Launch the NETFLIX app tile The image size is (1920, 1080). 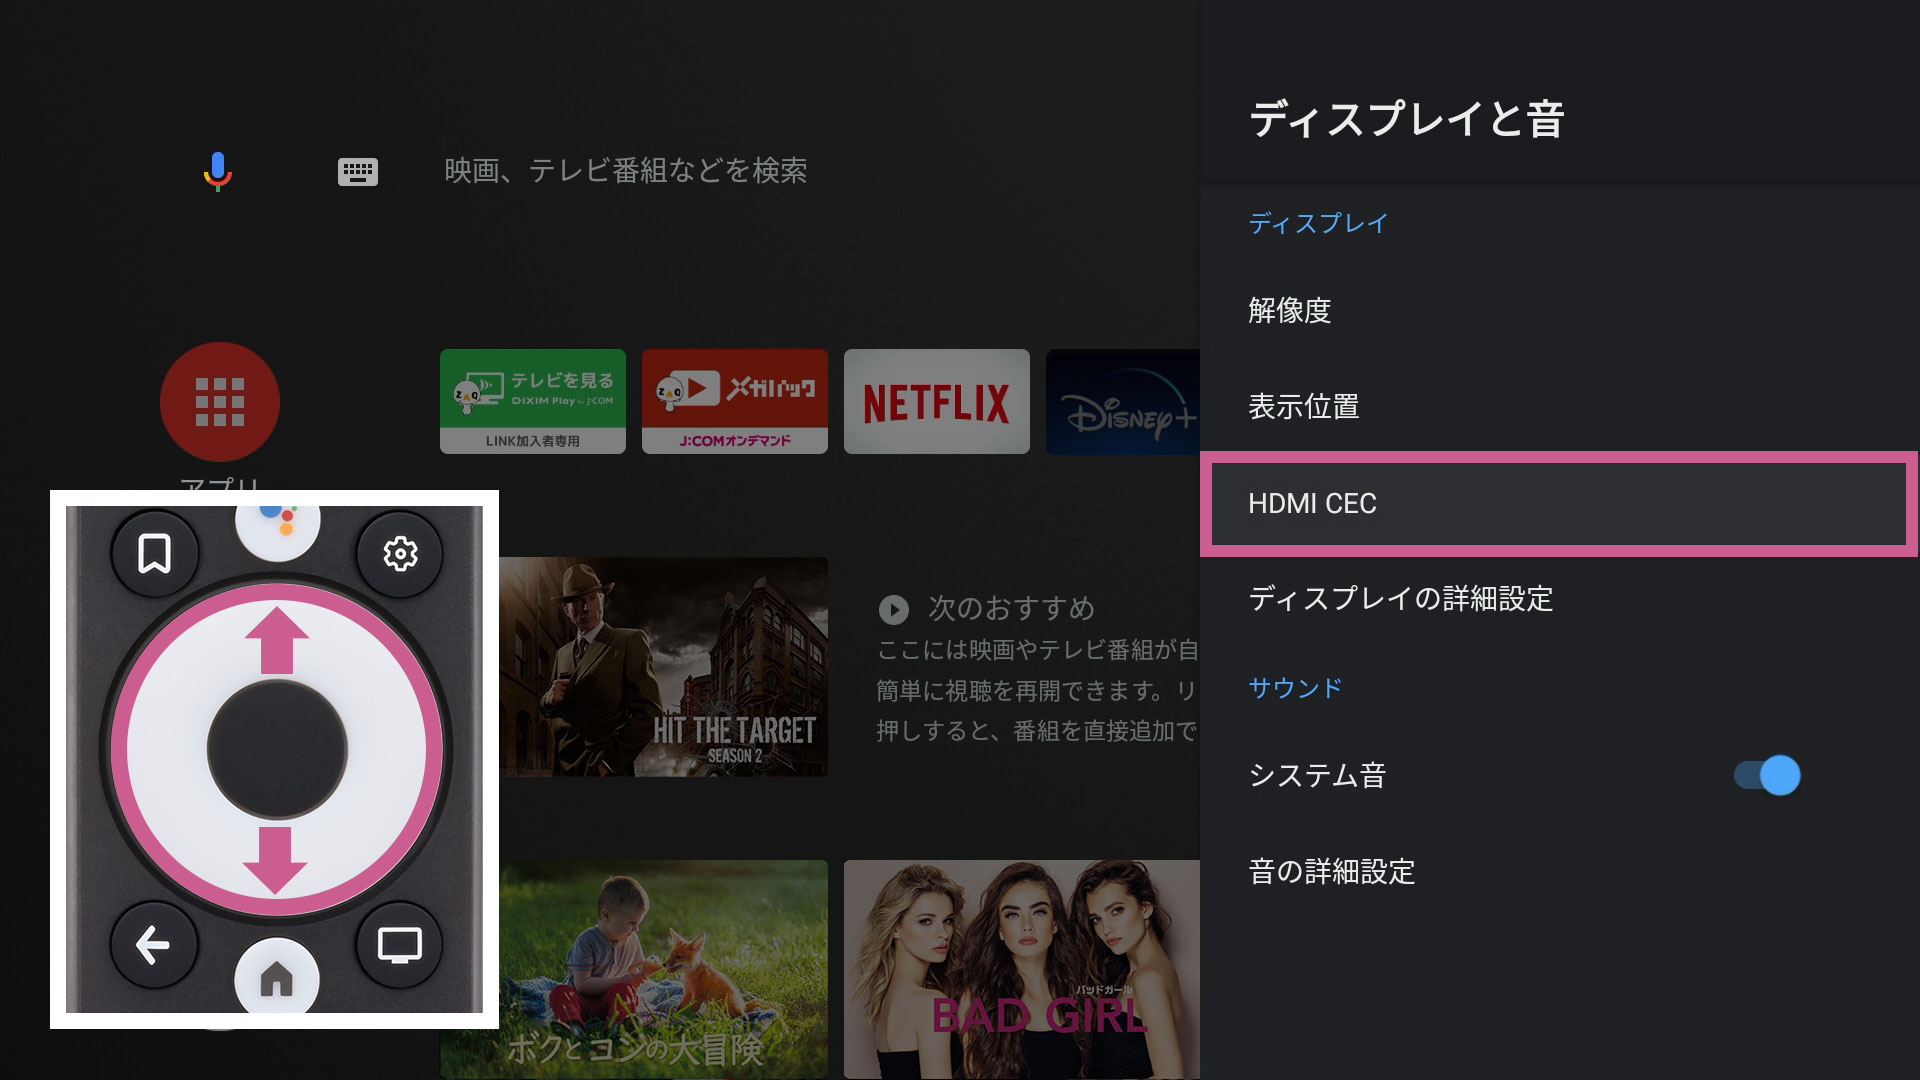coord(937,401)
